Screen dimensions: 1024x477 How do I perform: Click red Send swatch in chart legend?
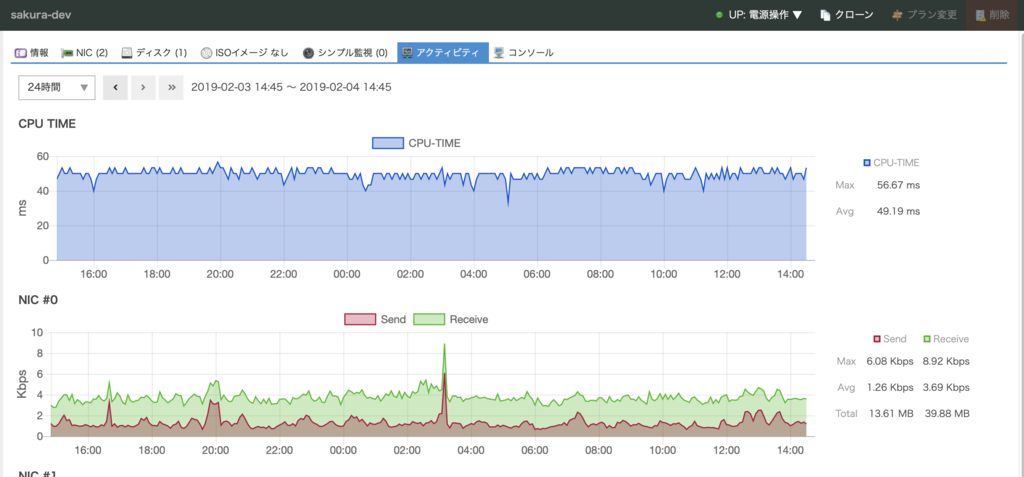click(360, 319)
